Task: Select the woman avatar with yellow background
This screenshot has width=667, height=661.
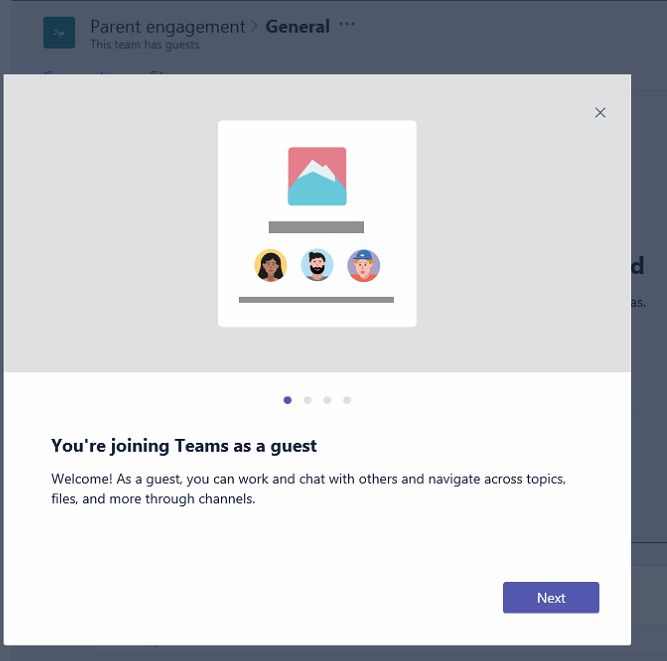Action: [x=271, y=265]
